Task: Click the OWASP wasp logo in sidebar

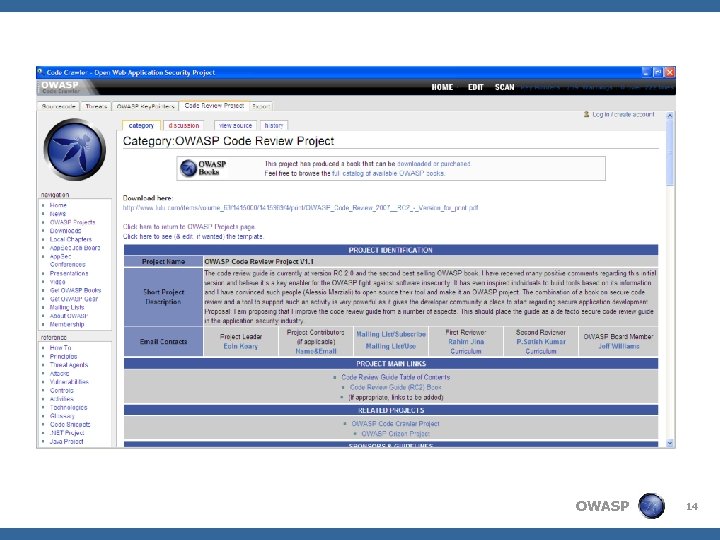Action: [x=74, y=149]
